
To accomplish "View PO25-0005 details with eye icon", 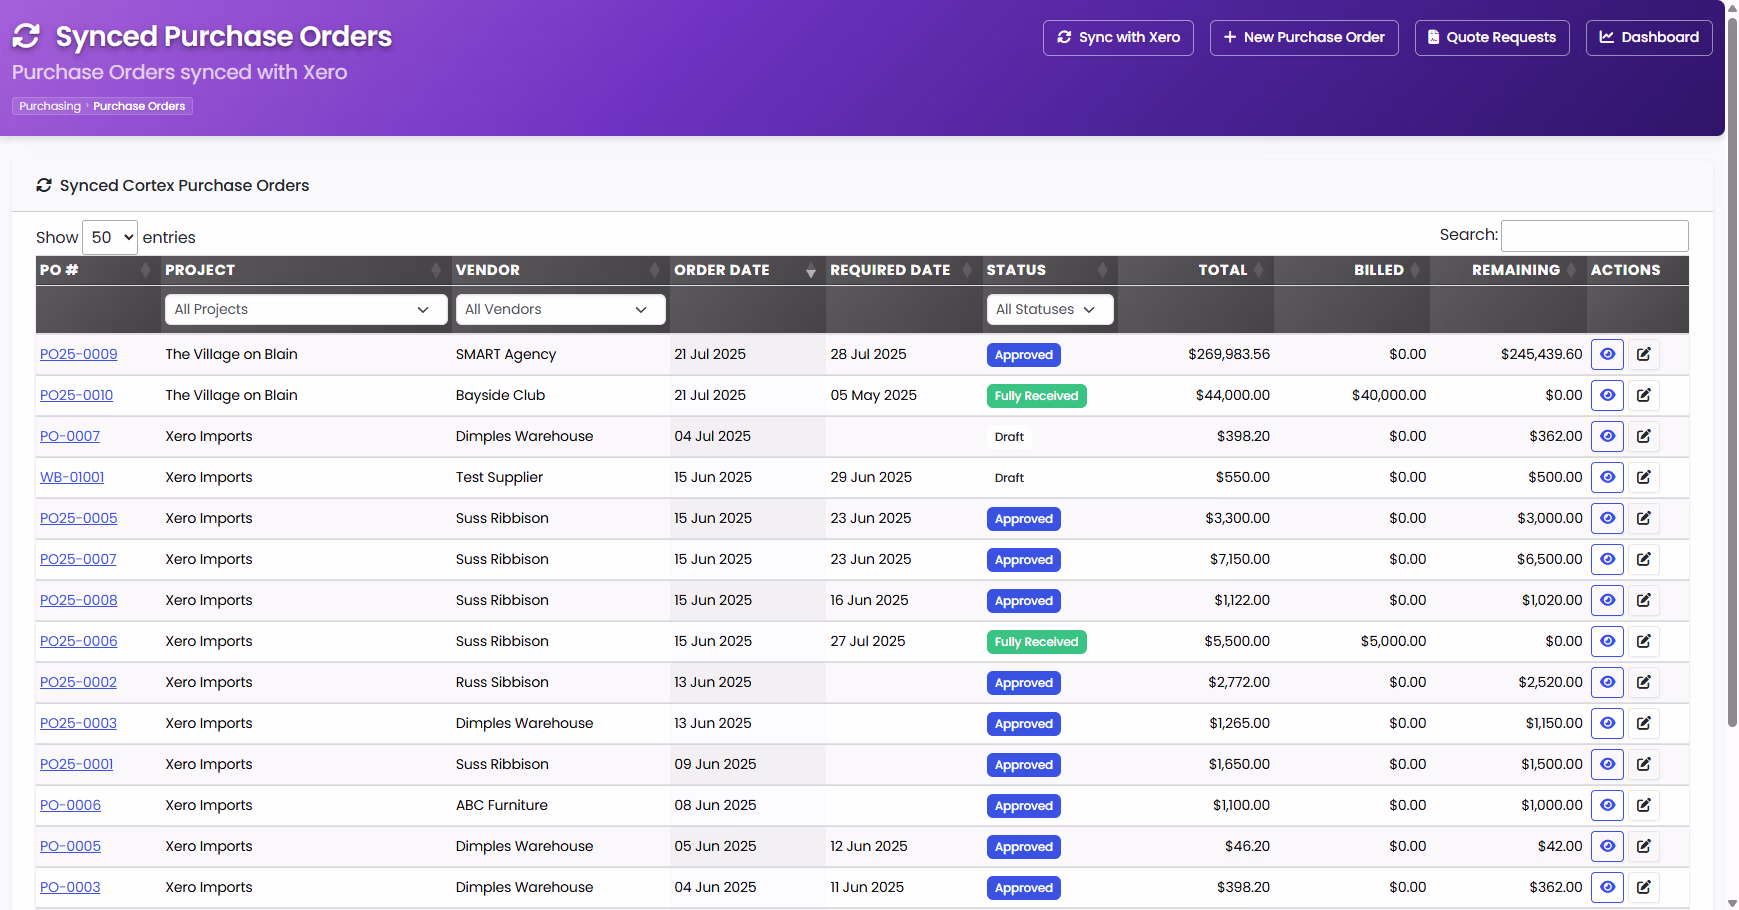I will pyautogui.click(x=1607, y=518).
